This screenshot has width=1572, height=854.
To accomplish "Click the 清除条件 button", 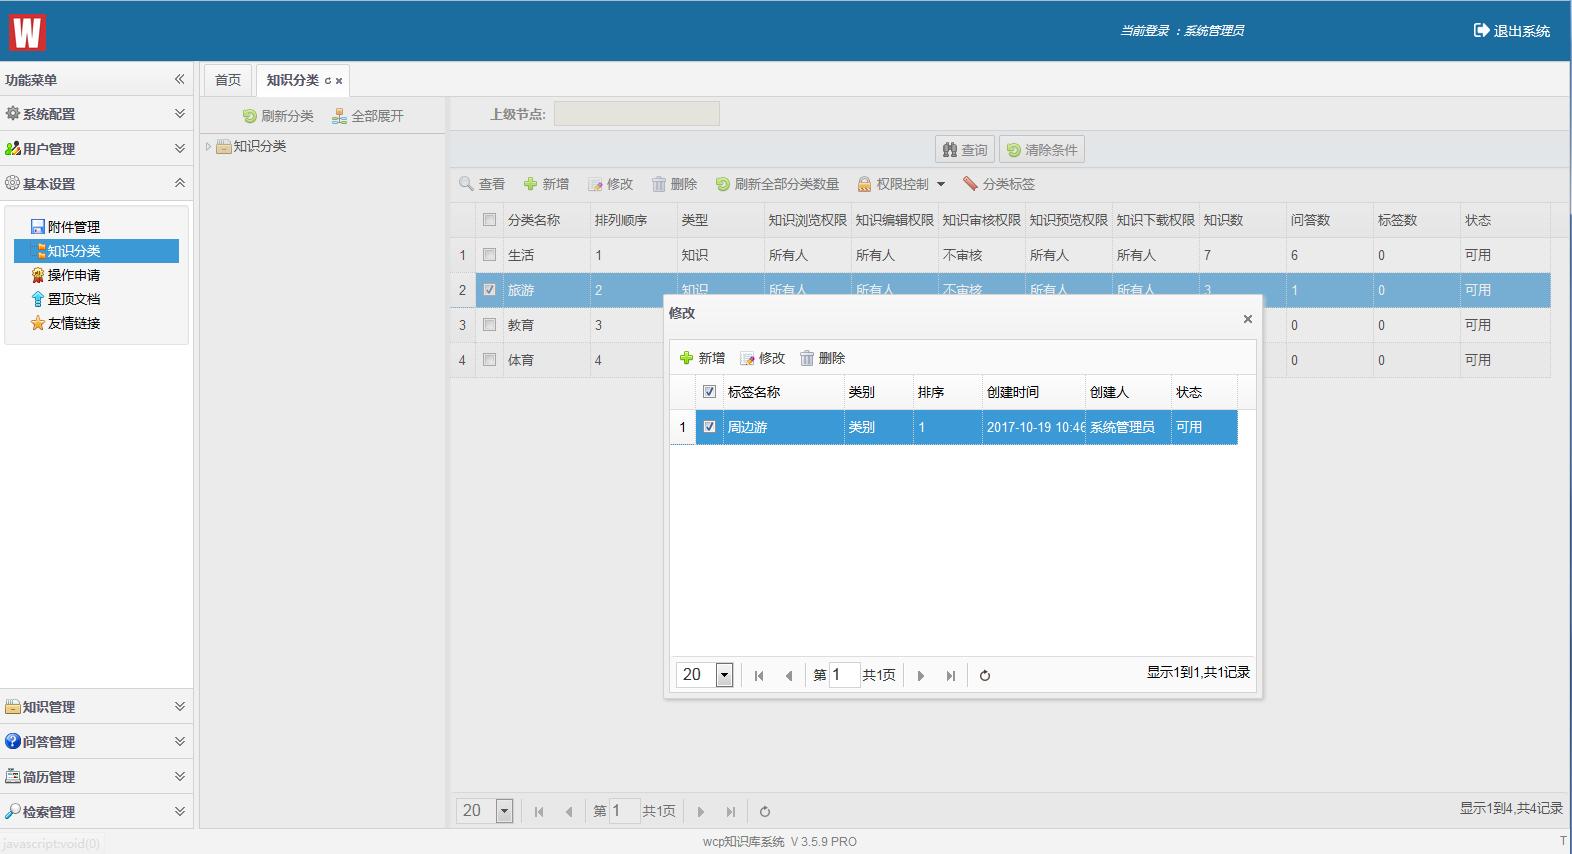I will (1041, 150).
